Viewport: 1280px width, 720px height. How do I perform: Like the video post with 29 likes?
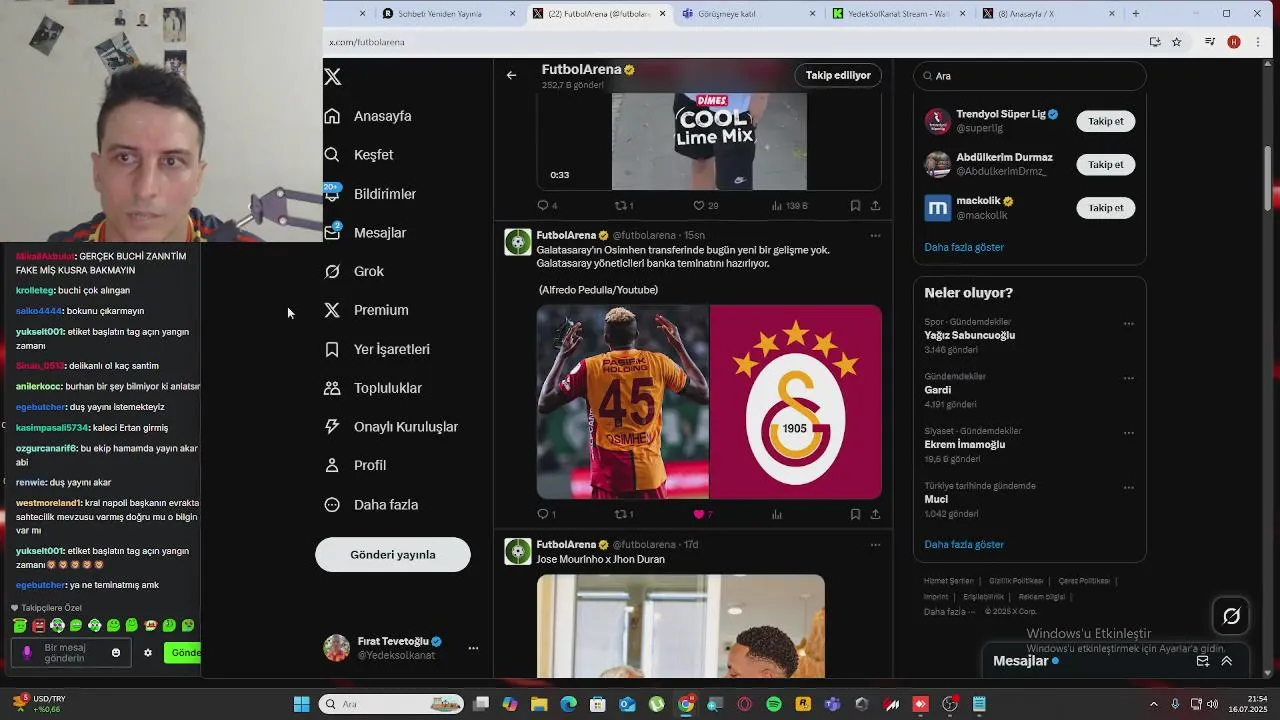[698, 205]
